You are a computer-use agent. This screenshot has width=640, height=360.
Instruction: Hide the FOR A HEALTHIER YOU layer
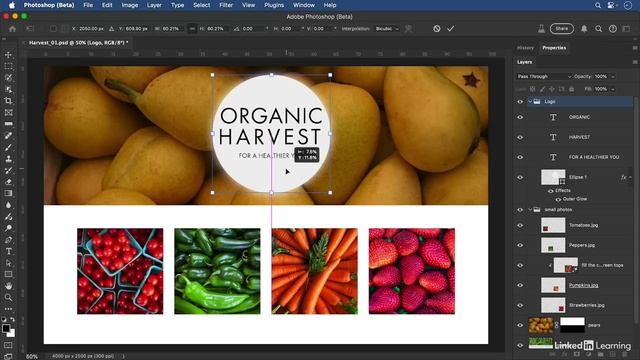pyautogui.click(x=520, y=157)
